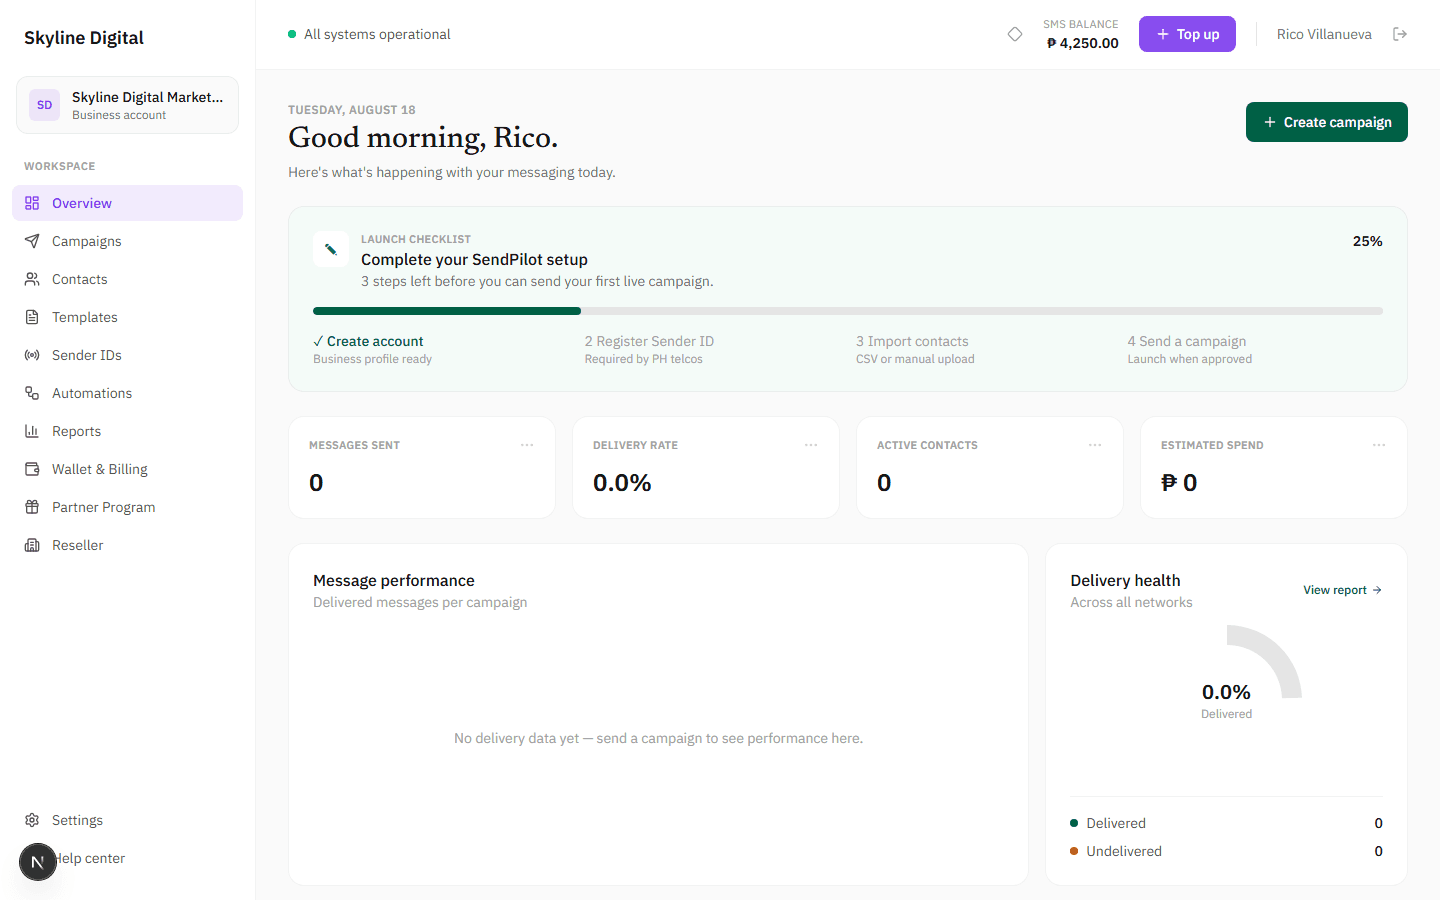Open Contacts from the sidebar
This screenshot has width=1440, height=900.
(128, 279)
